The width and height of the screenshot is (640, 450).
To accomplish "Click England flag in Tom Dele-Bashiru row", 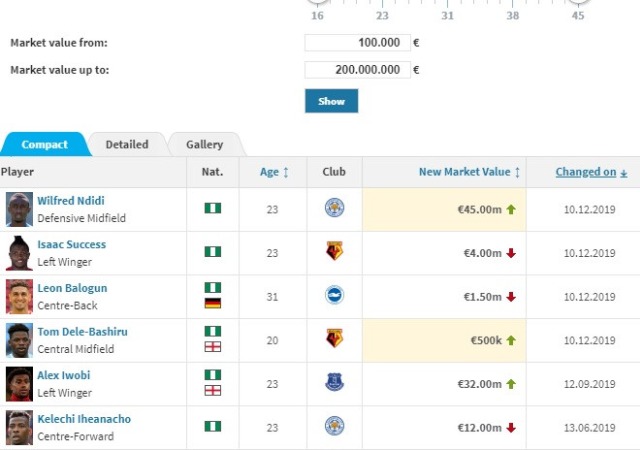I will point(212,347).
